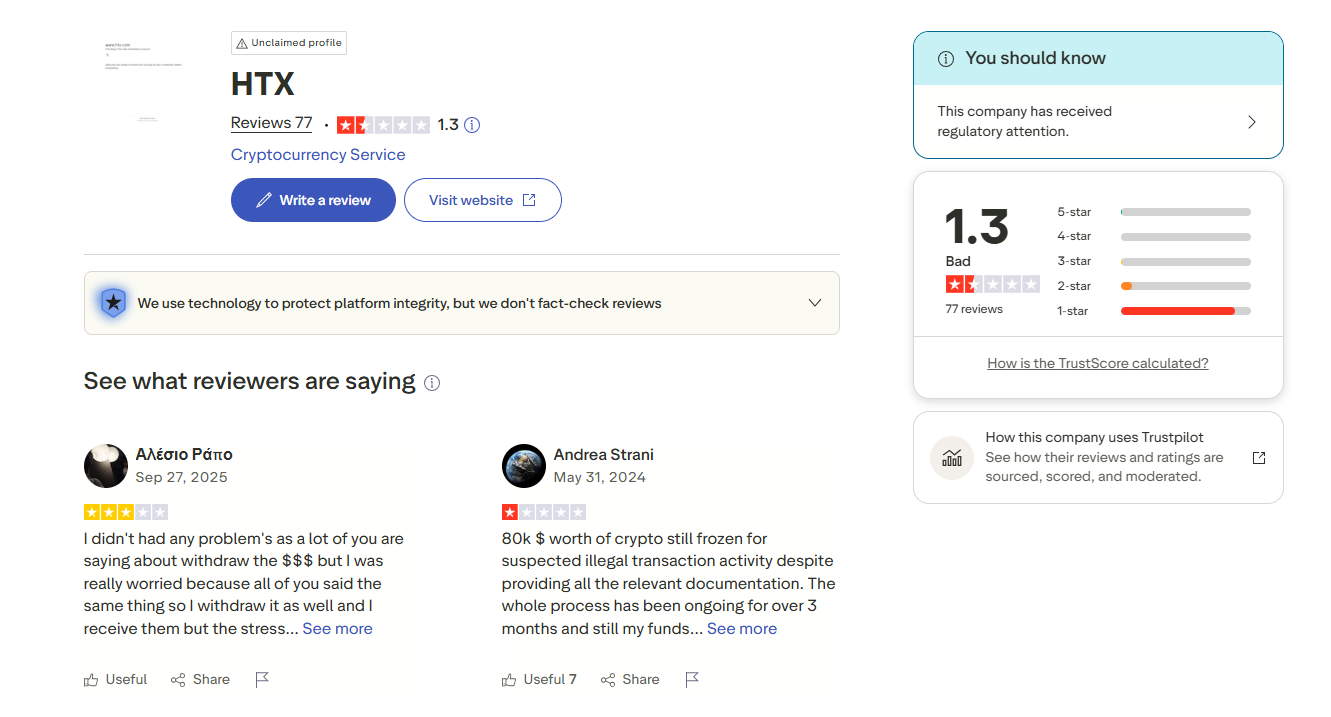The image size is (1331, 717).
Task: Click Andrea Strani's profile avatar
Action: 524,466
